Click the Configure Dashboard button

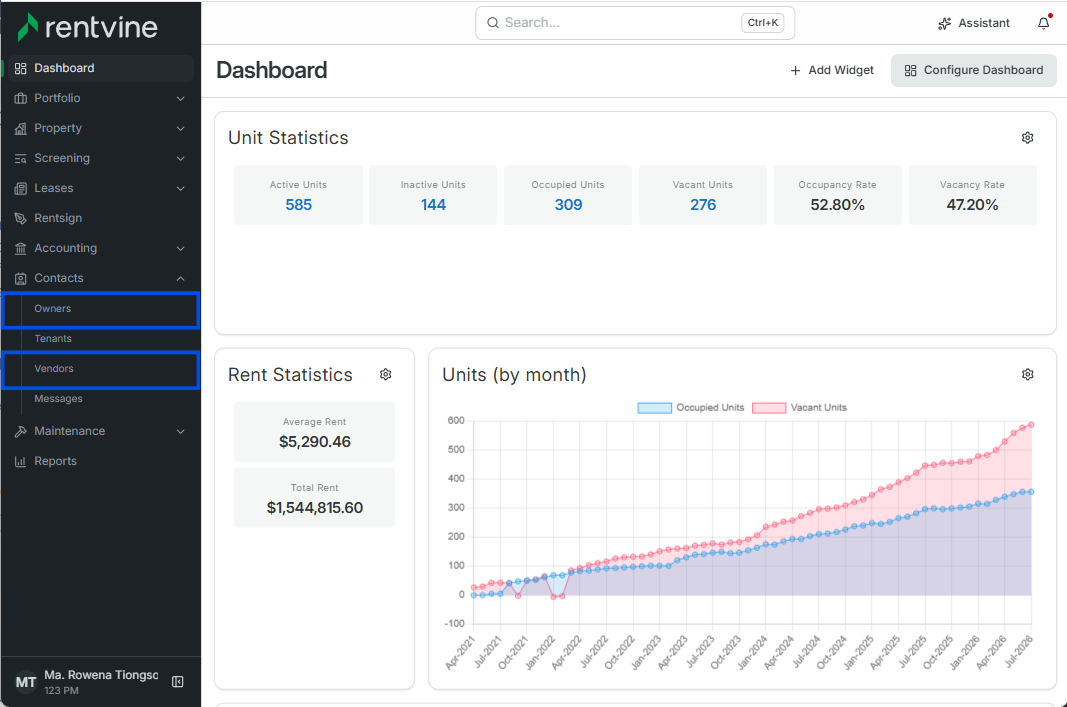coord(974,70)
